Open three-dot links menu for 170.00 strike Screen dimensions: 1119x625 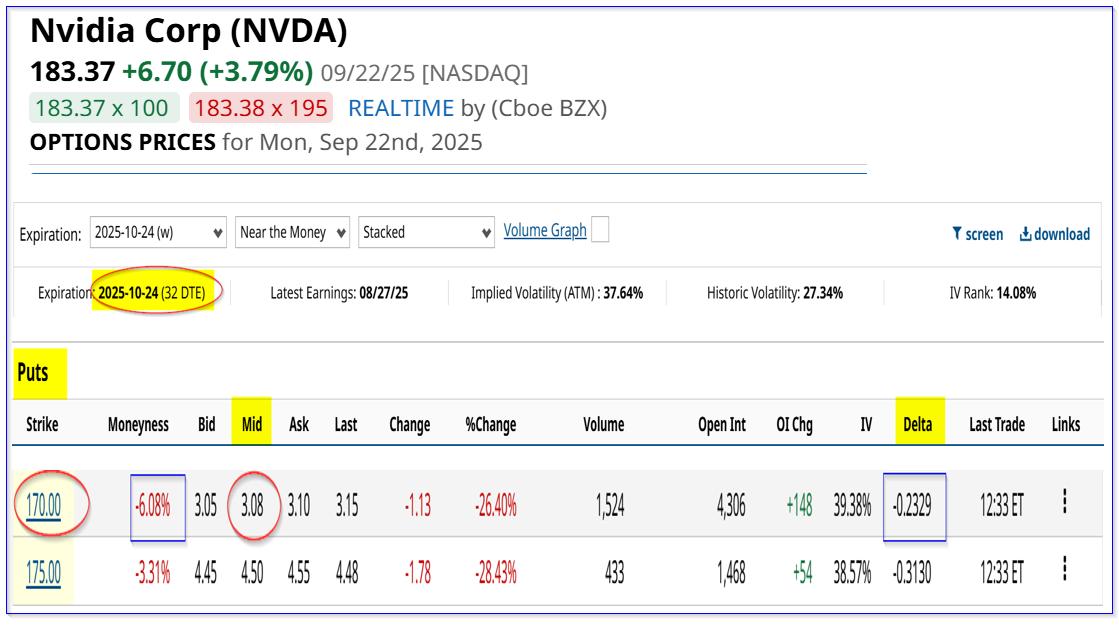pyautogui.click(x=1065, y=502)
